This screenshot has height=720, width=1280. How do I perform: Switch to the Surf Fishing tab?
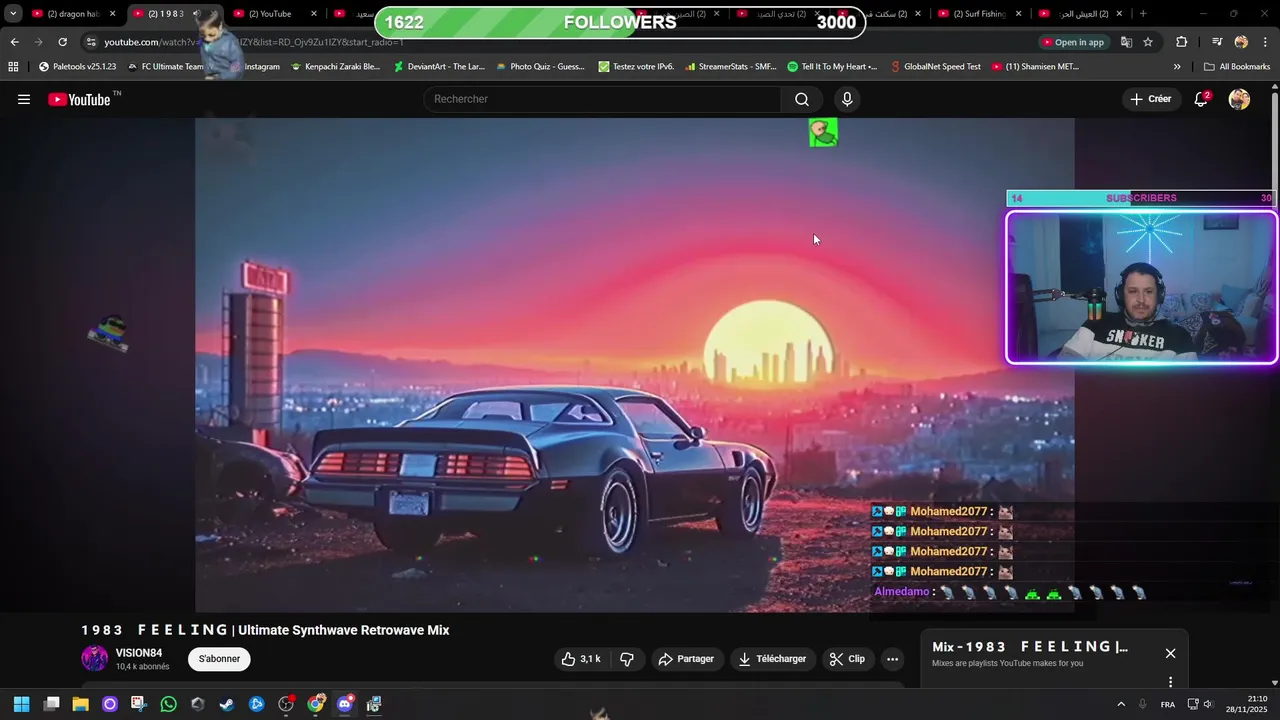coord(978,14)
